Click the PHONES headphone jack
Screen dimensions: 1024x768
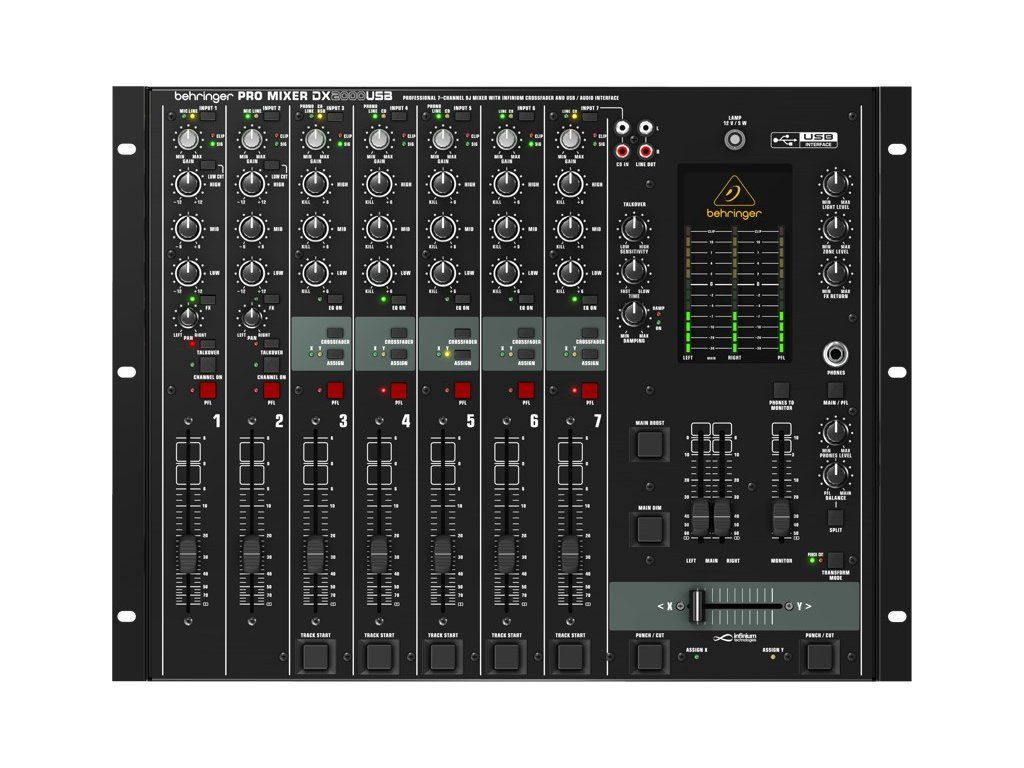(x=835, y=355)
